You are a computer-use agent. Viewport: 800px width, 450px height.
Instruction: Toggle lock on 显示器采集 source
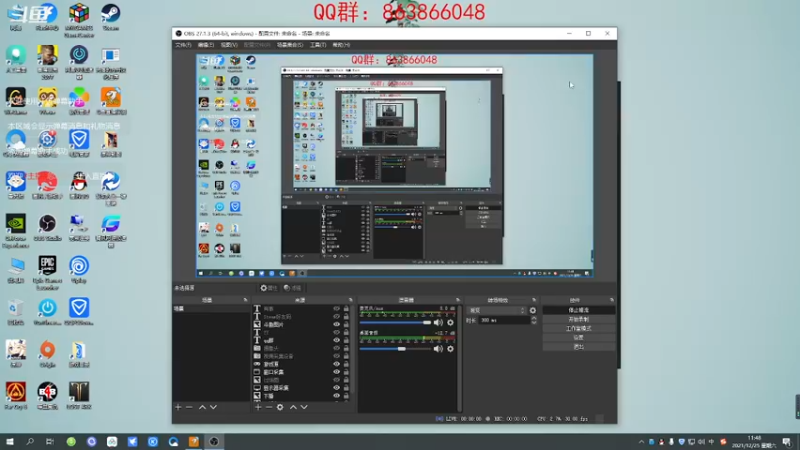click(346, 388)
